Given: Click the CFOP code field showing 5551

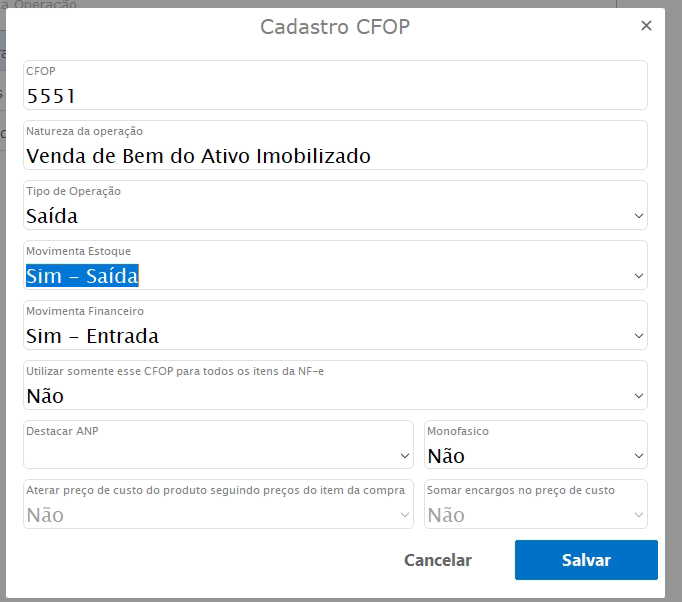Looking at the screenshot, I should tap(335, 95).
